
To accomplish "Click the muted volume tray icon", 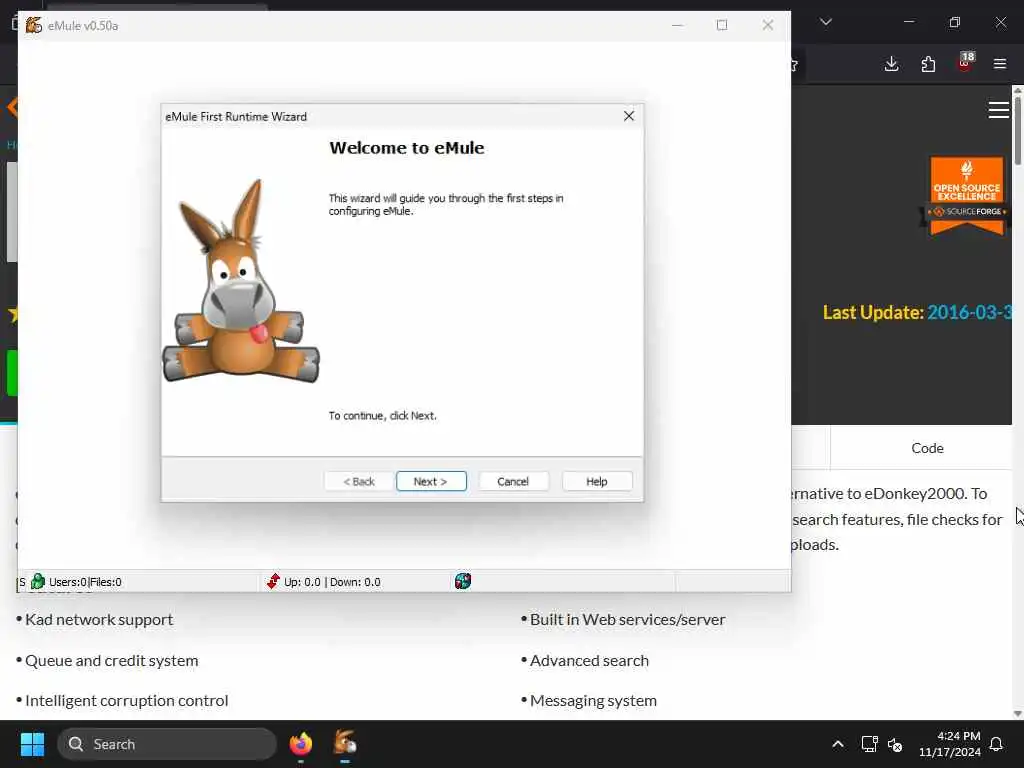I will 895,744.
